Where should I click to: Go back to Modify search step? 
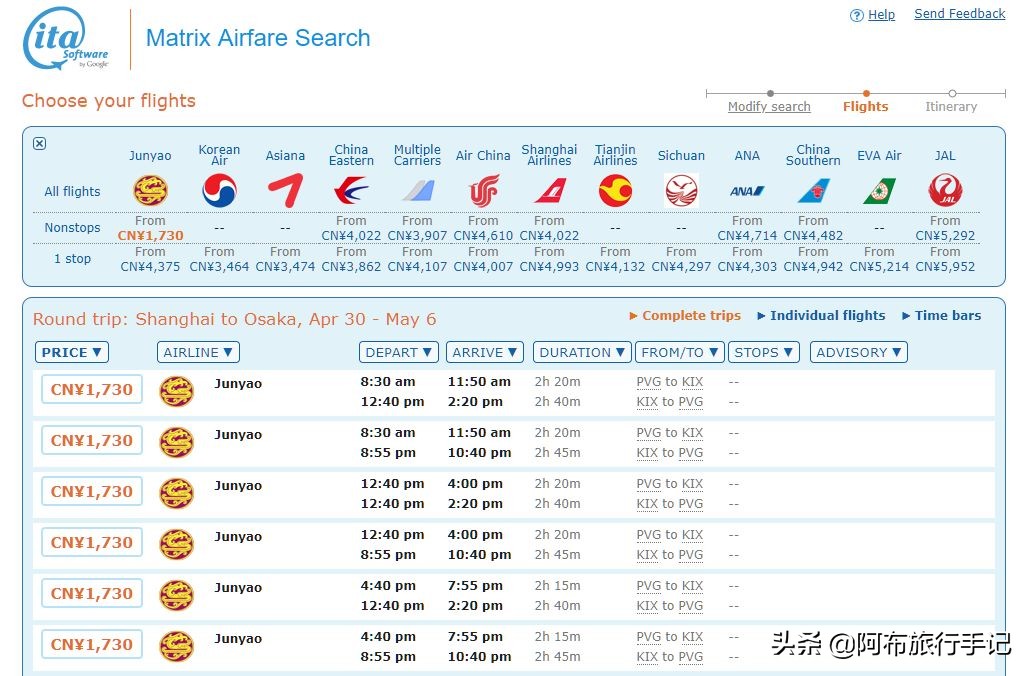769,107
